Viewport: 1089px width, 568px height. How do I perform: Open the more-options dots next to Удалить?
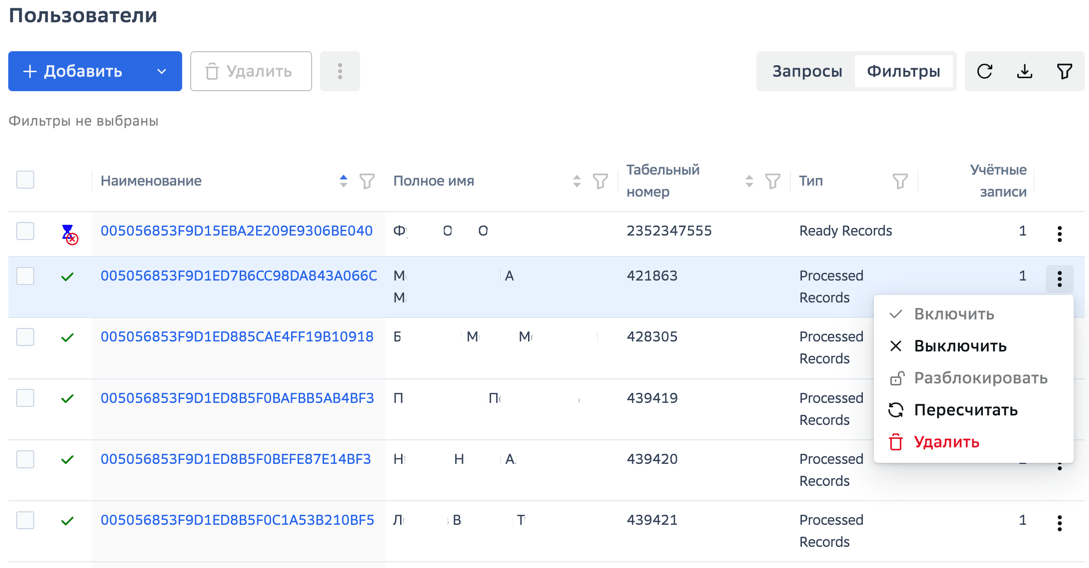[x=340, y=71]
